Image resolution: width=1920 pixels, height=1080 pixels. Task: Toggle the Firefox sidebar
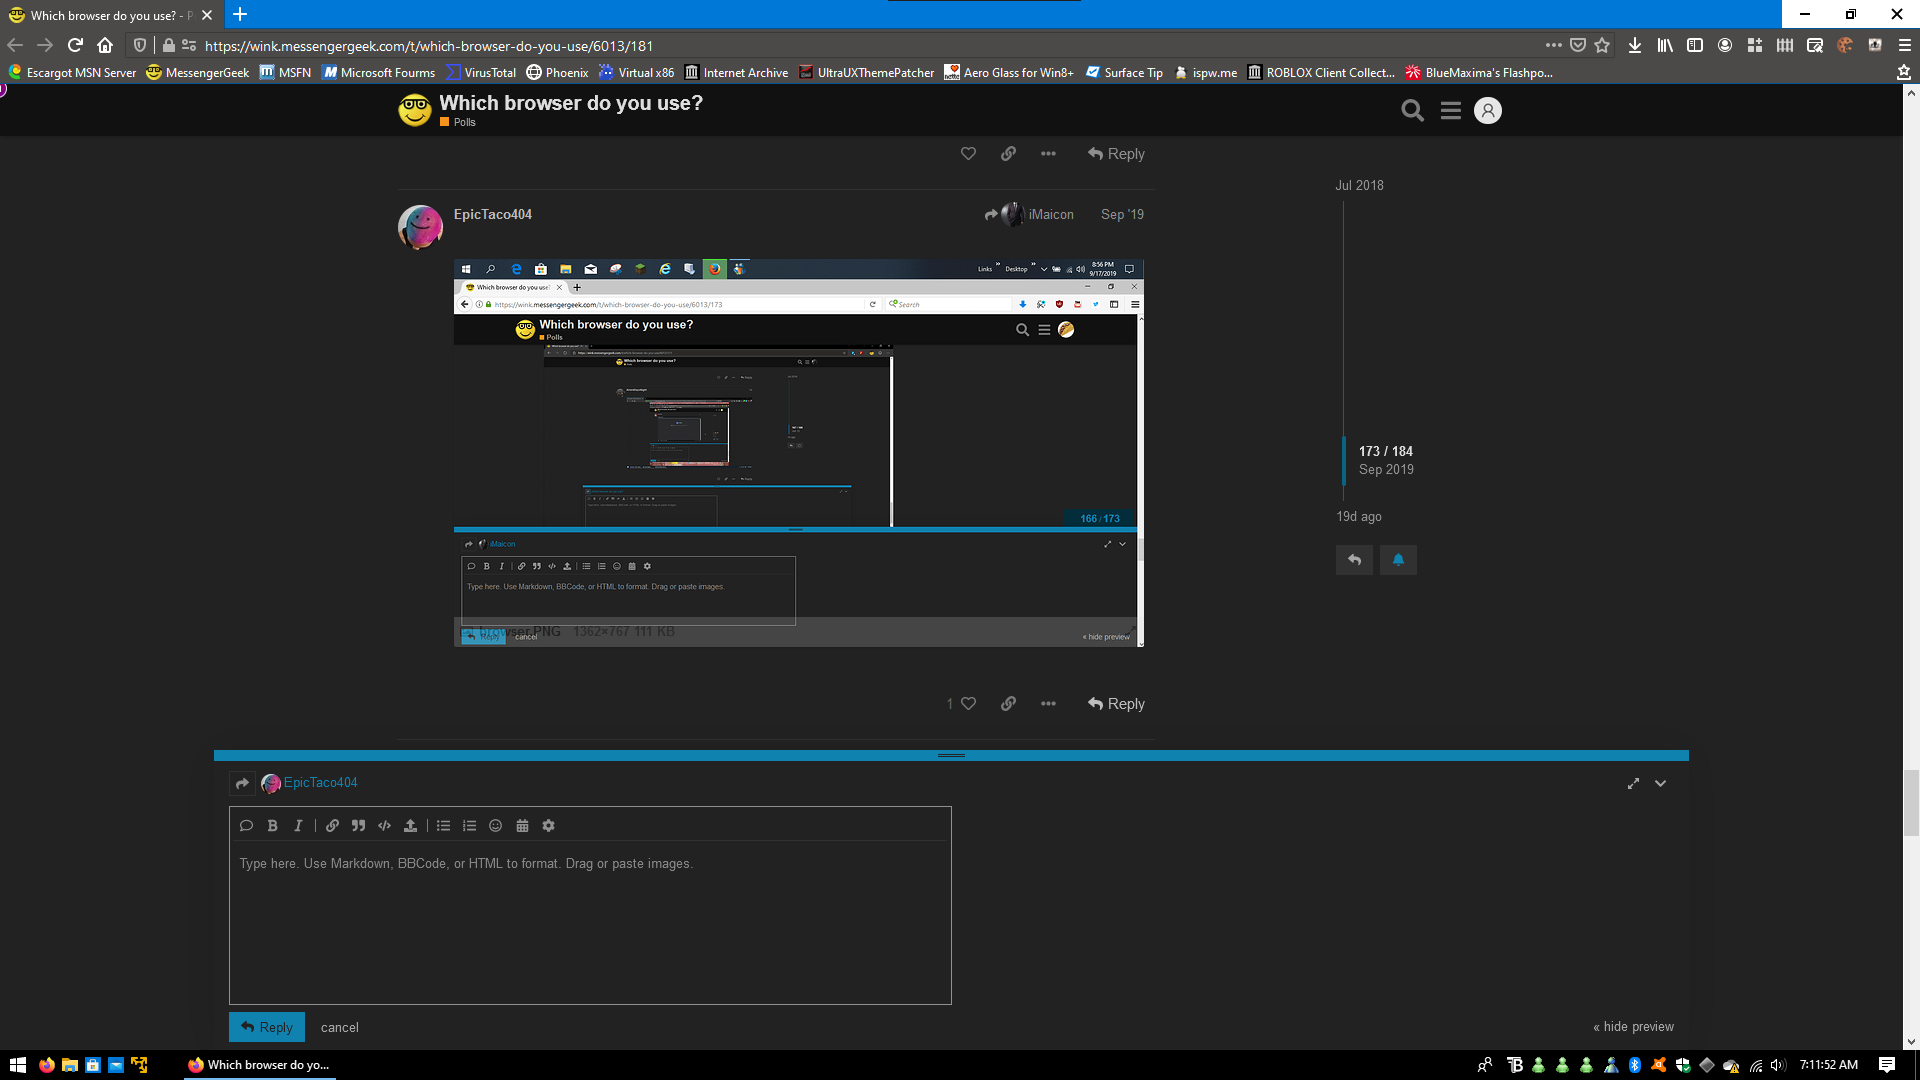pos(1695,45)
